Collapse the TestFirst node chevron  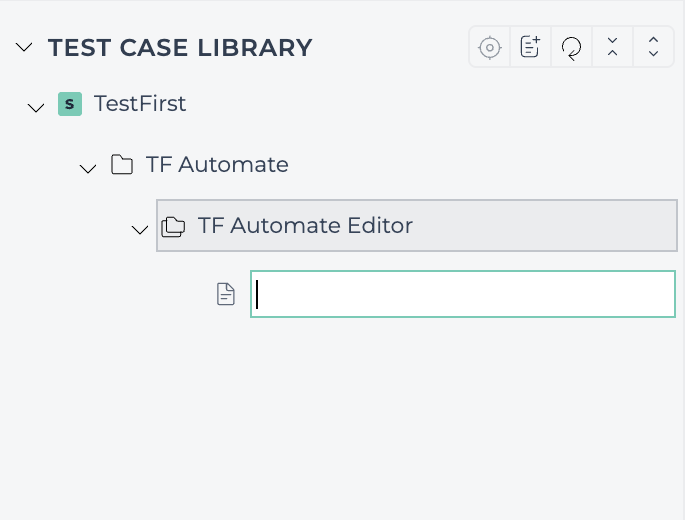35,107
